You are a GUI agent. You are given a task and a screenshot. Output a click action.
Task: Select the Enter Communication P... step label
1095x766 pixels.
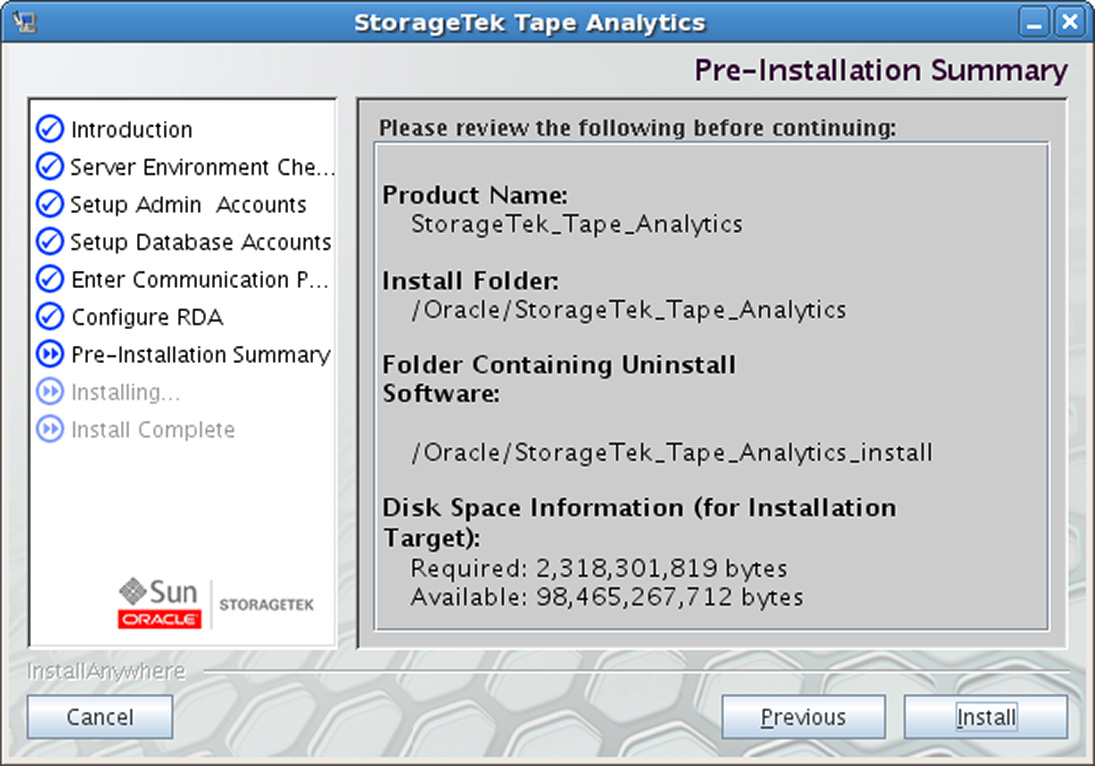(200, 279)
